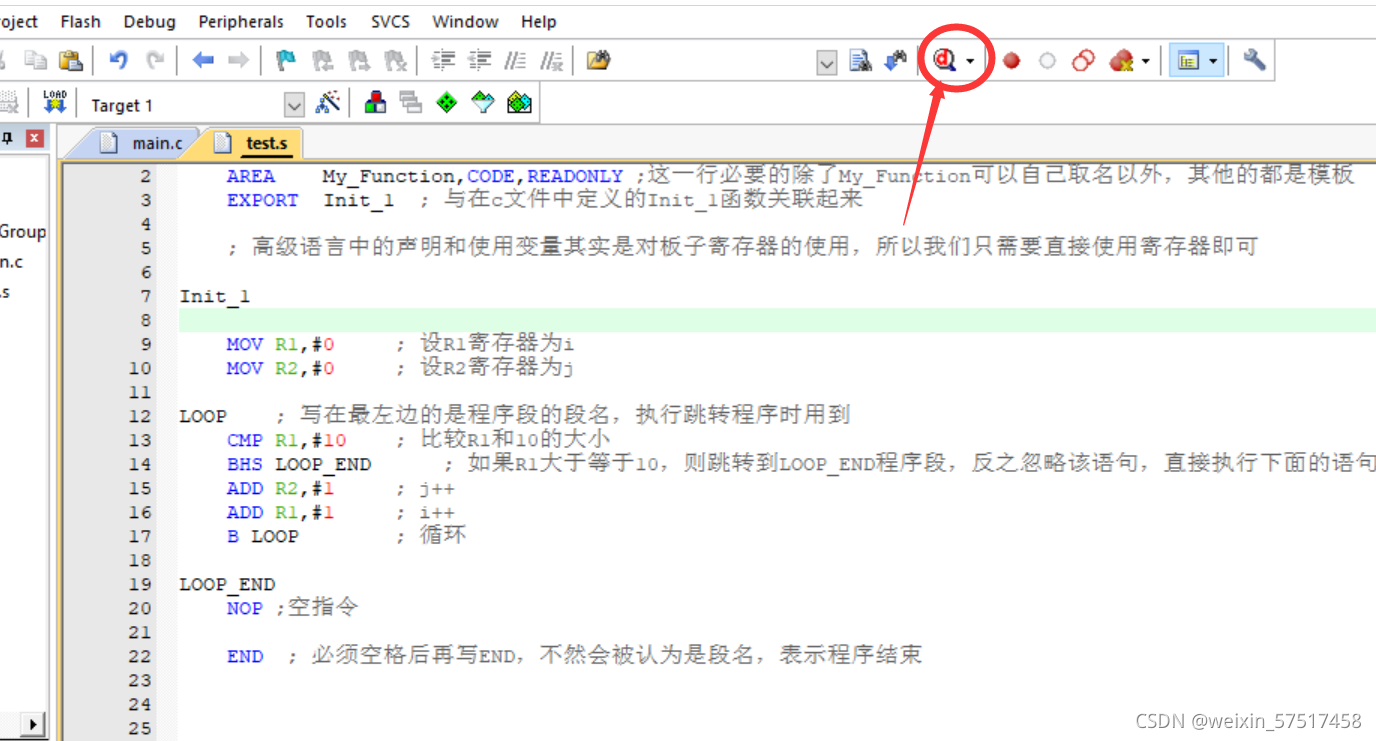Click the Copy icon in the toolbar
This screenshot has height=741, width=1376.
click(x=35, y=61)
